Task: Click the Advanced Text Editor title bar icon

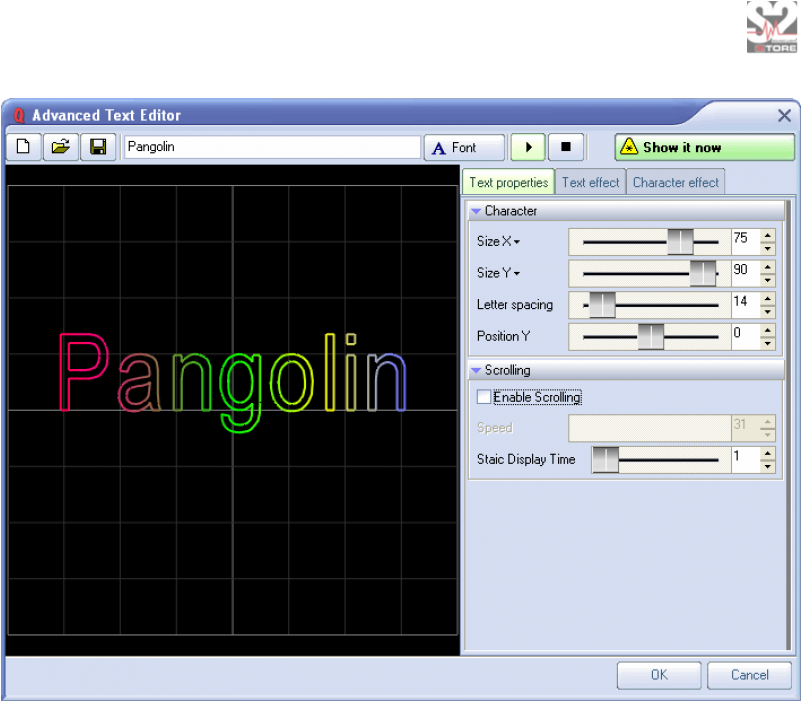Action: coord(17,115)
